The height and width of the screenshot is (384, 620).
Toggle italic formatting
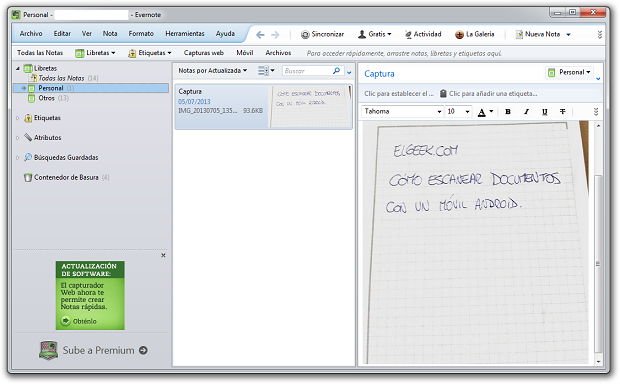pos(526,112)
